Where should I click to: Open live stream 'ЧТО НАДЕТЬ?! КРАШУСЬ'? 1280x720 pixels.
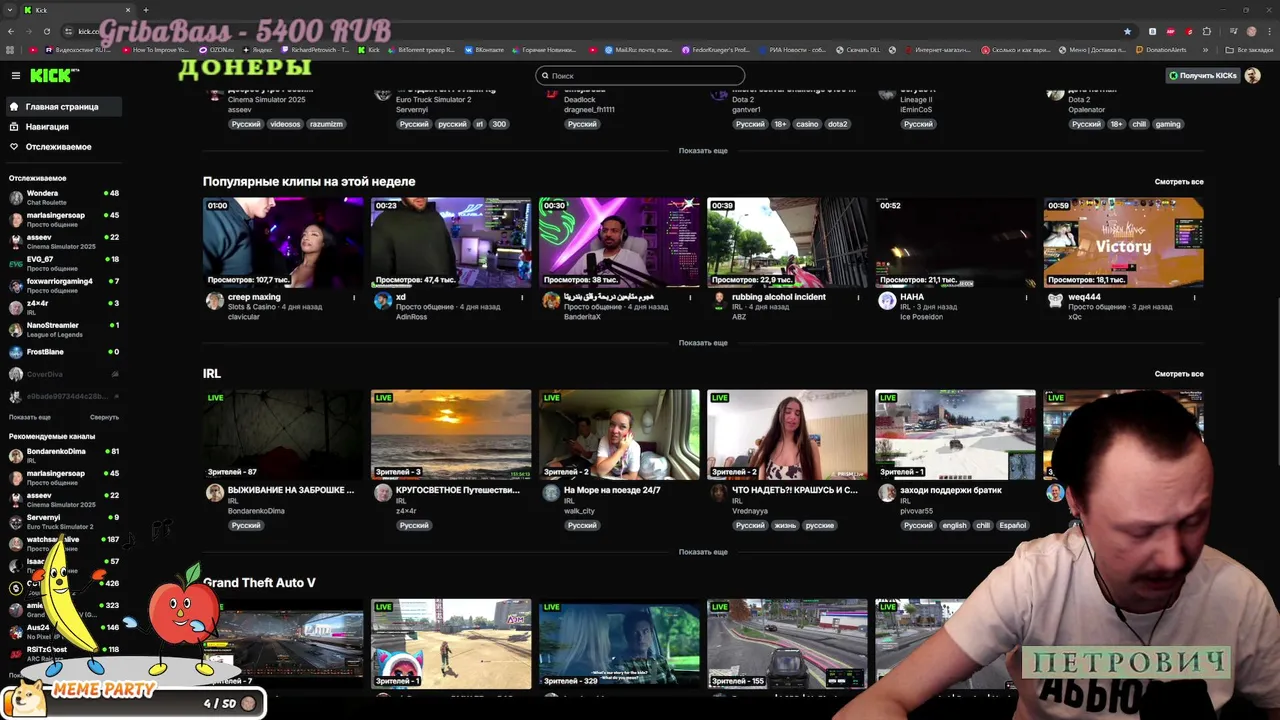(x=787, y=435)
